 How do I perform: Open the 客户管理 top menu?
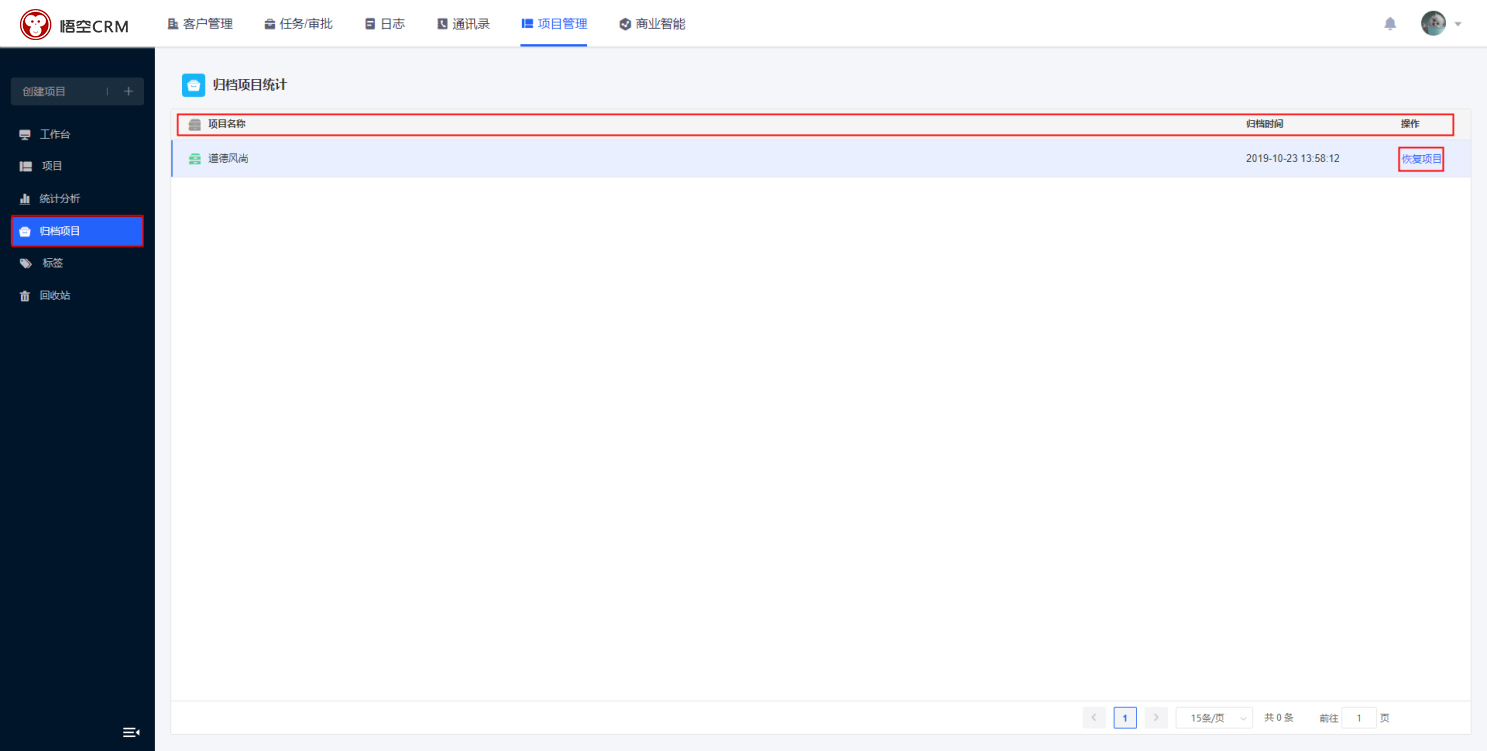click(200, 24)
